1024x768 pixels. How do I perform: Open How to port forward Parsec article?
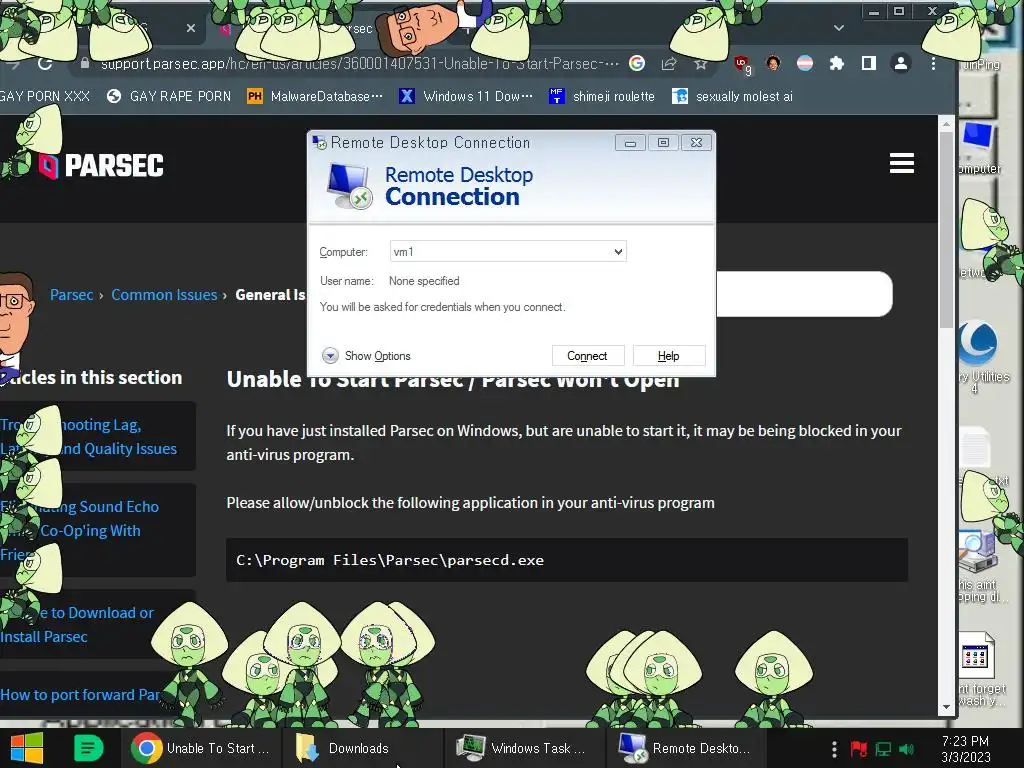[80, 695]
